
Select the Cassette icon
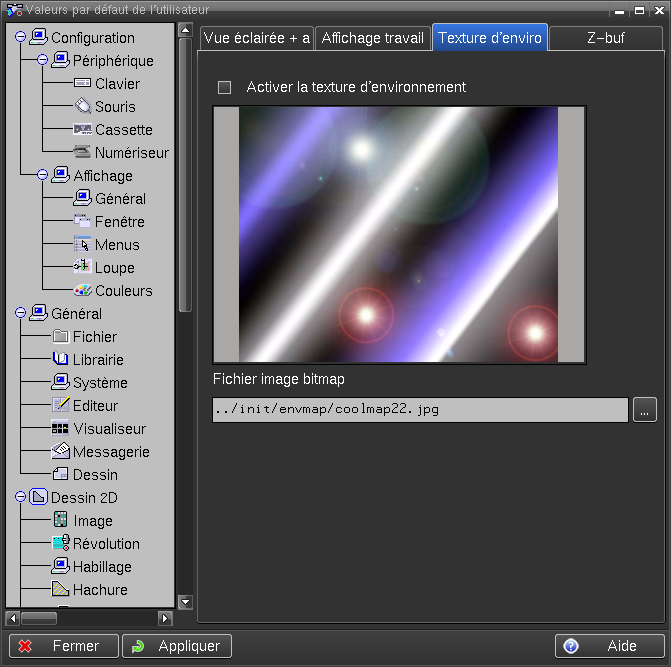tap(83, 129)
